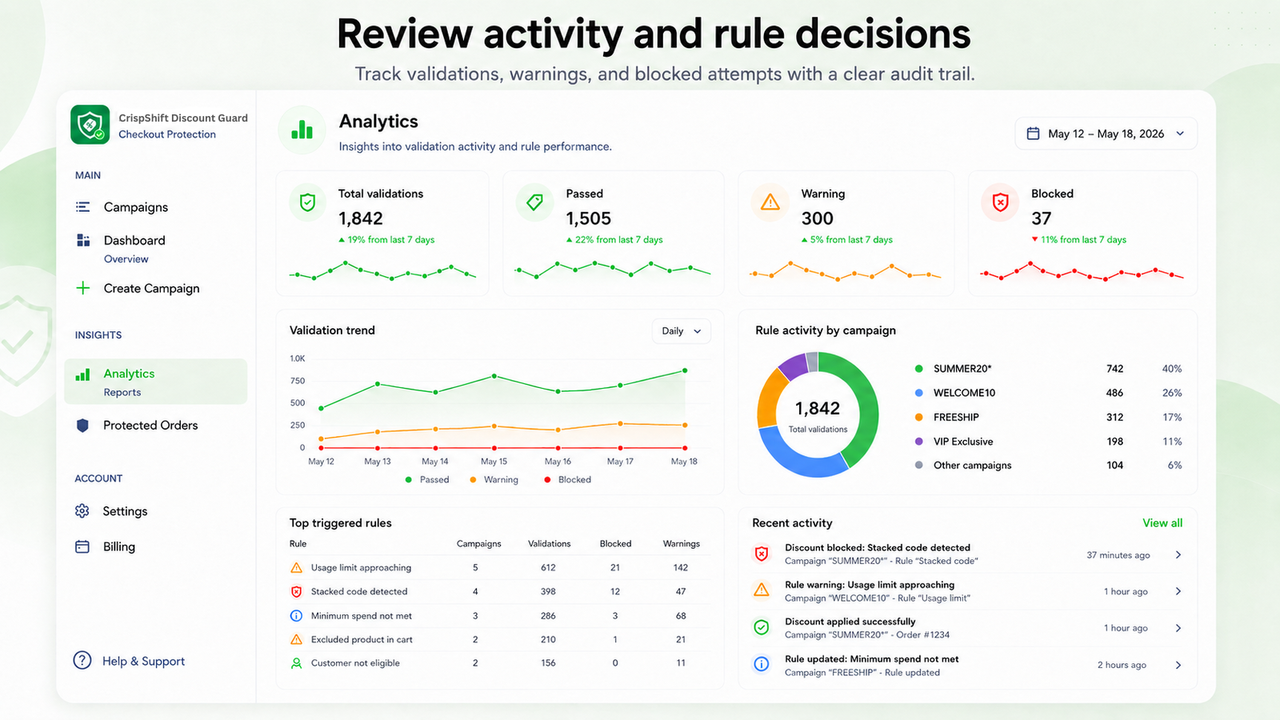Click the blue WELCOME10 legend dot
Screen dimensions: 1280x720
tap(919, 393)
